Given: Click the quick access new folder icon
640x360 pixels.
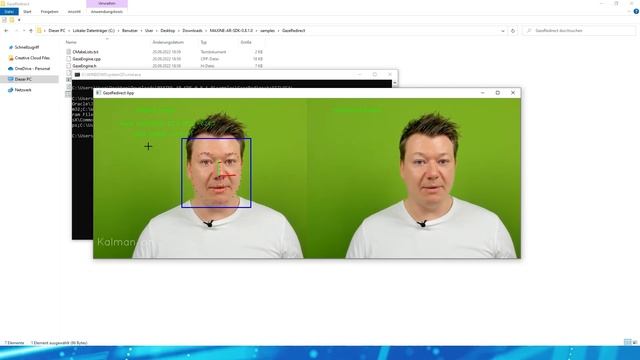Looking at the screenshot, I should (x=12, y=20).
